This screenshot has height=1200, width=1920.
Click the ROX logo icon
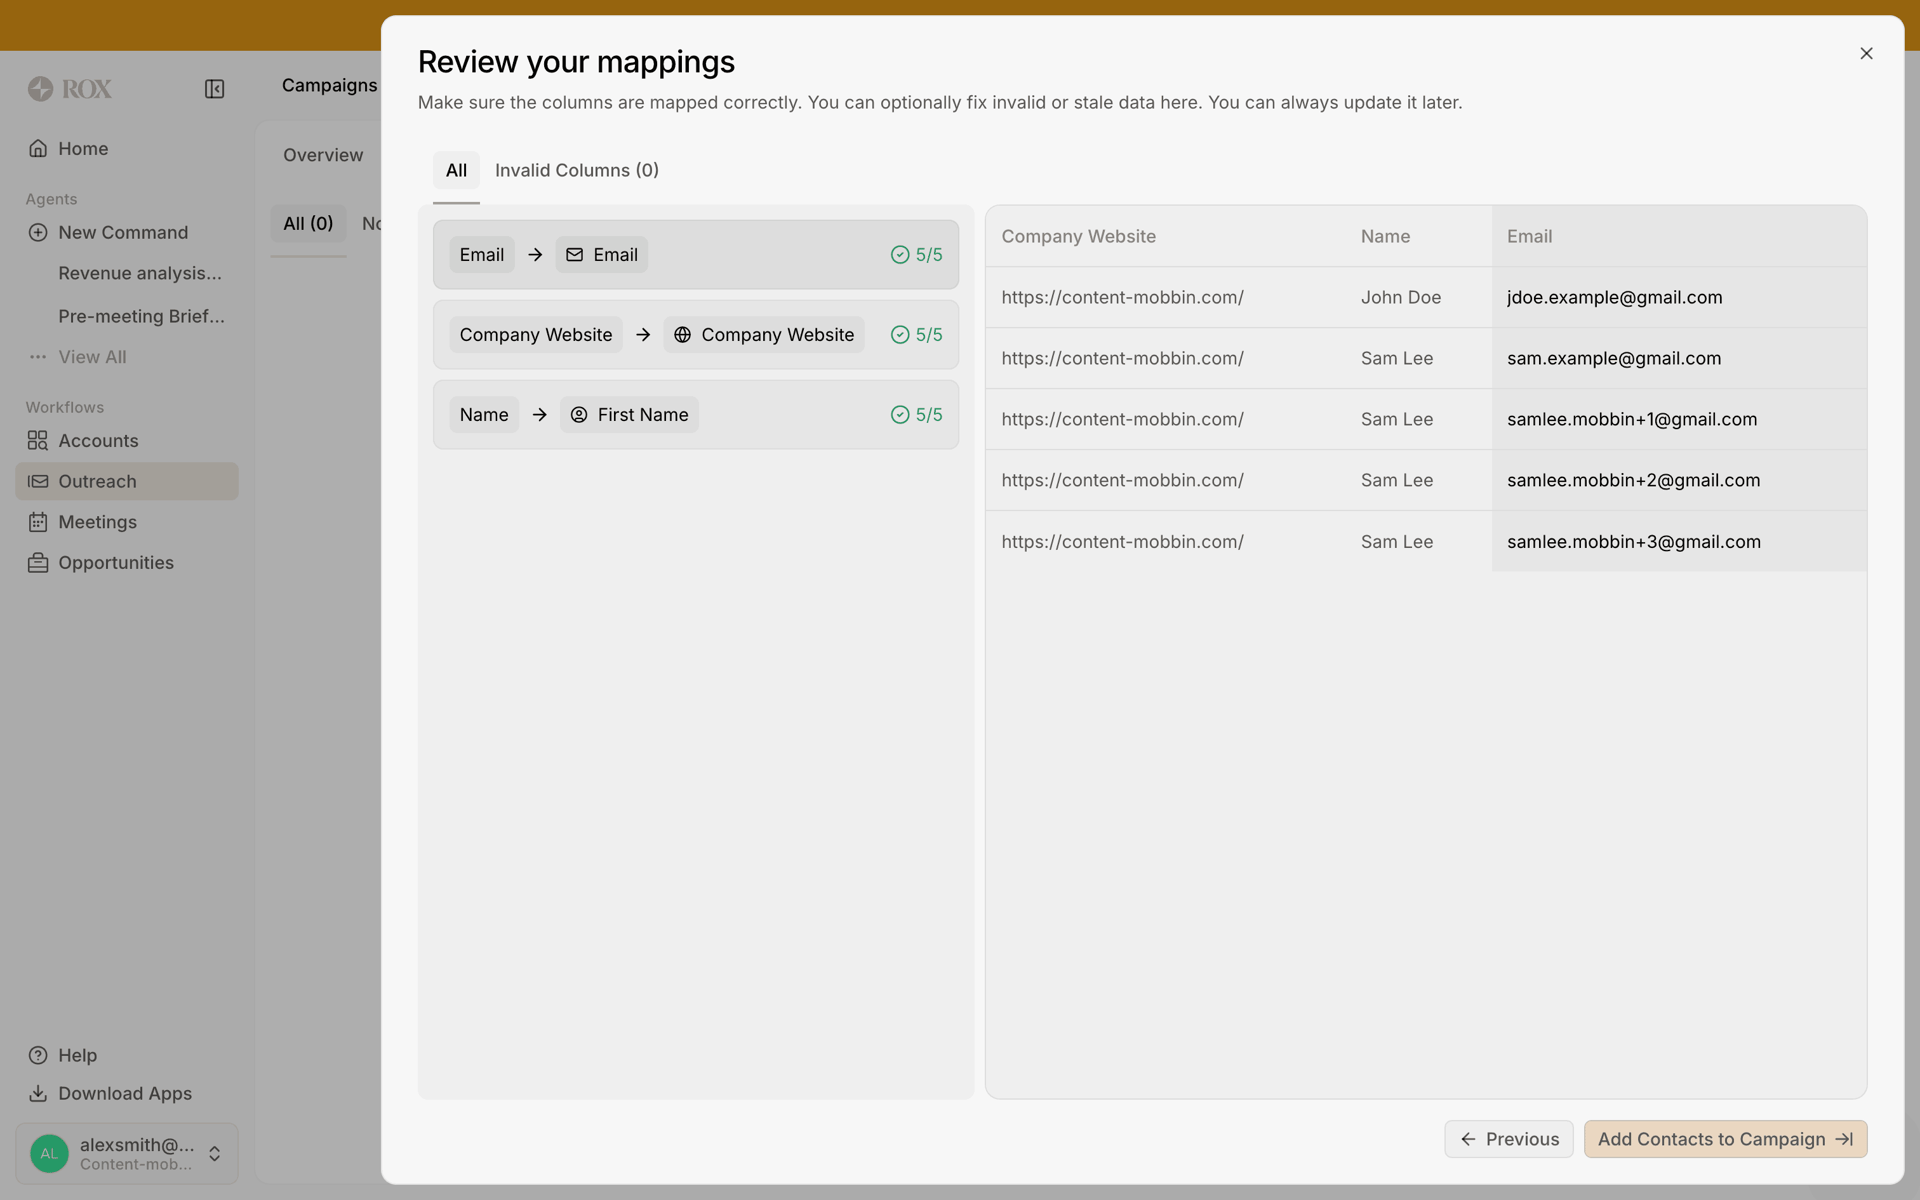pos(40,89)
